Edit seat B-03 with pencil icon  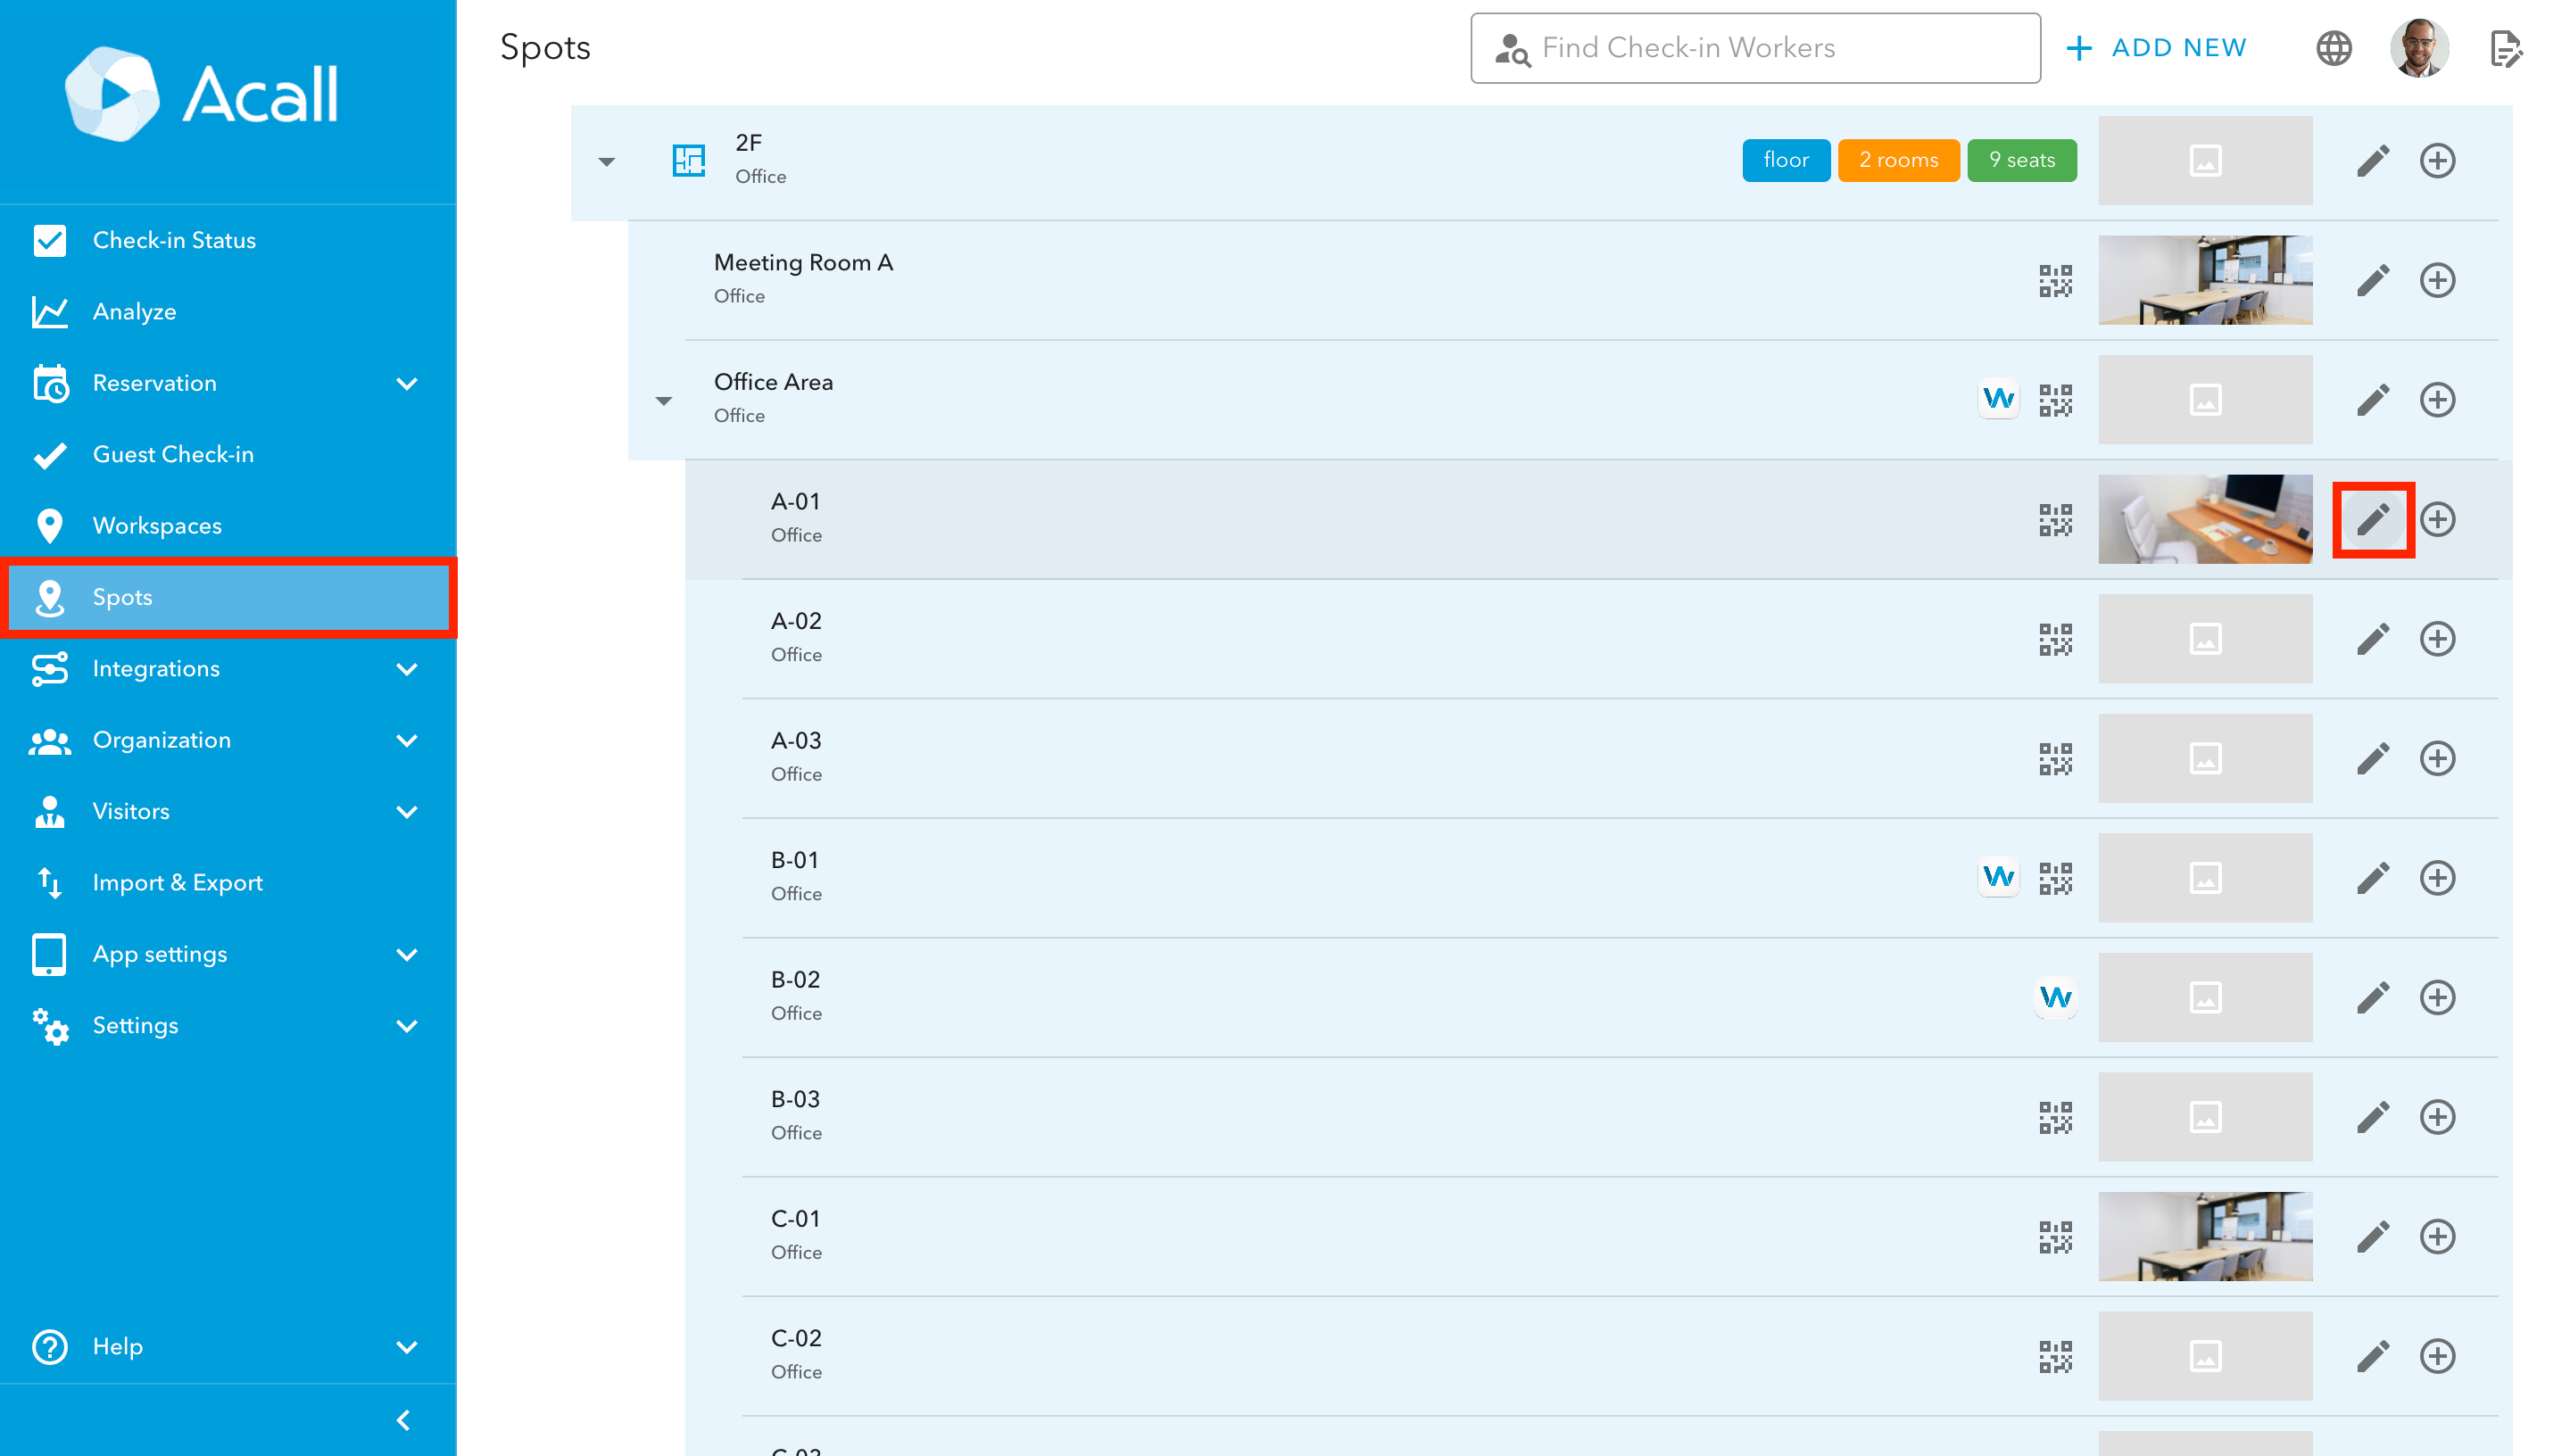tap(2372, 1117)
